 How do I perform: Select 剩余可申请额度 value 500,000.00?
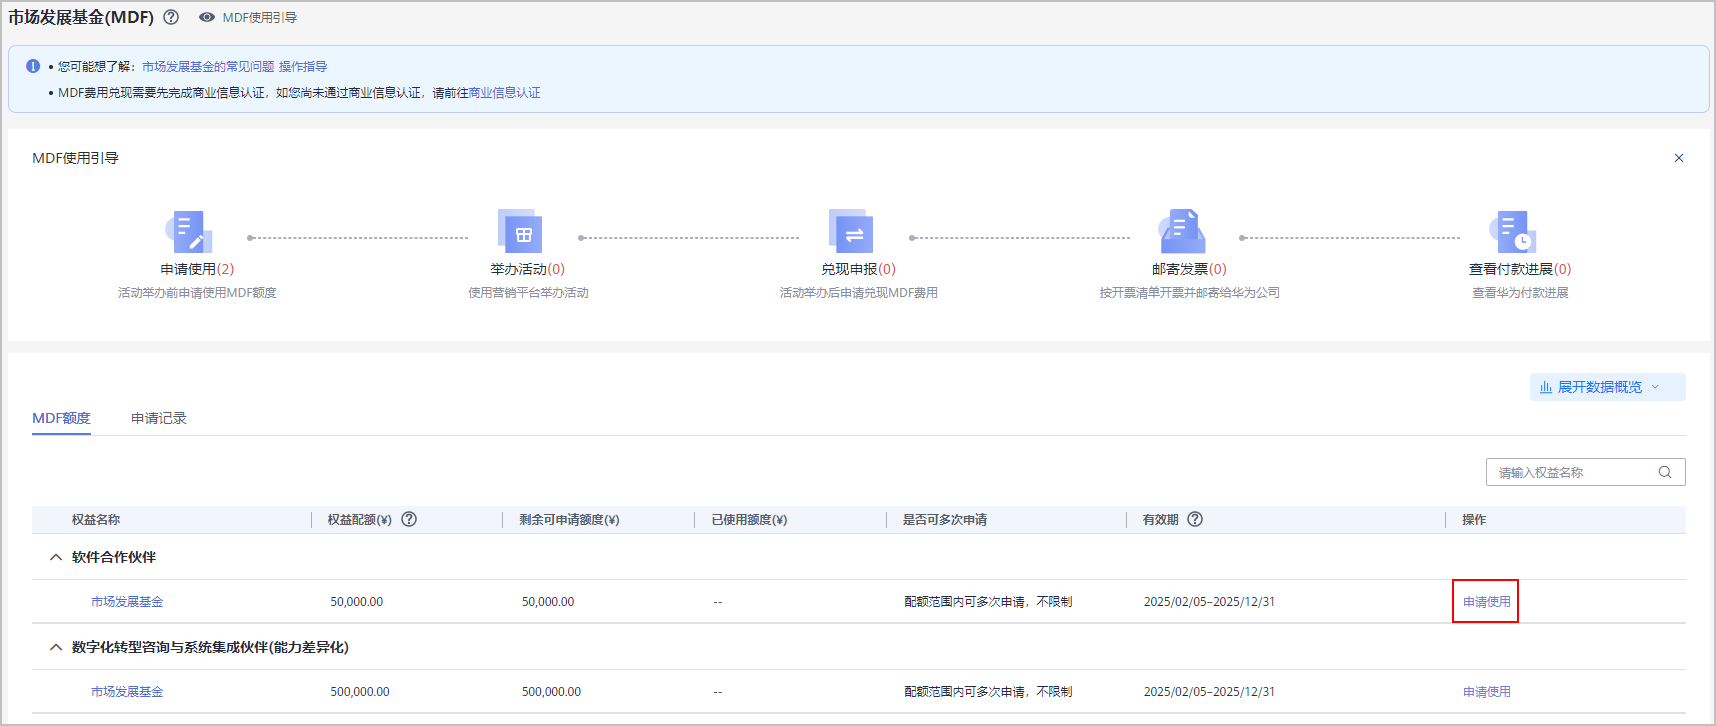click(x=551, y=692)
